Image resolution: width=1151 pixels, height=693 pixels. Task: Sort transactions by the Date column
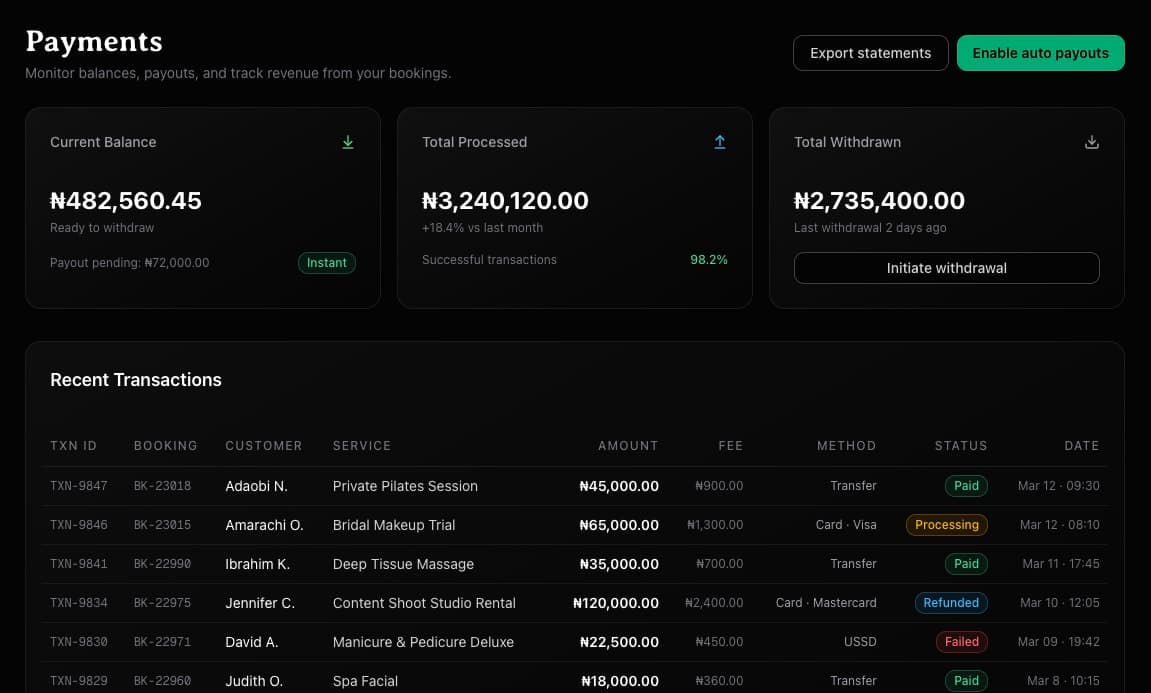point(1081,445)
